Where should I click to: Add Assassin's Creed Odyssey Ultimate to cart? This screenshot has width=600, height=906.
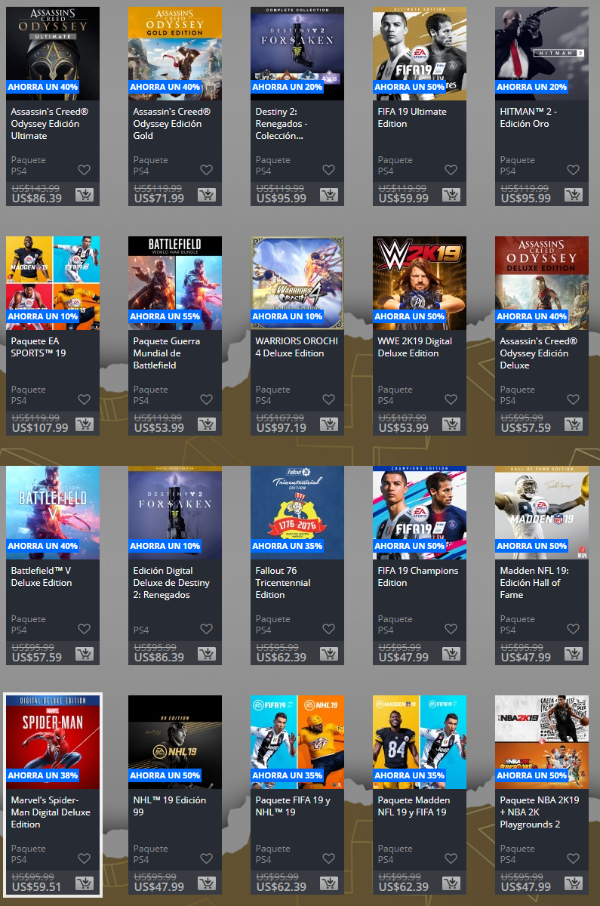[x=85, y=197]
